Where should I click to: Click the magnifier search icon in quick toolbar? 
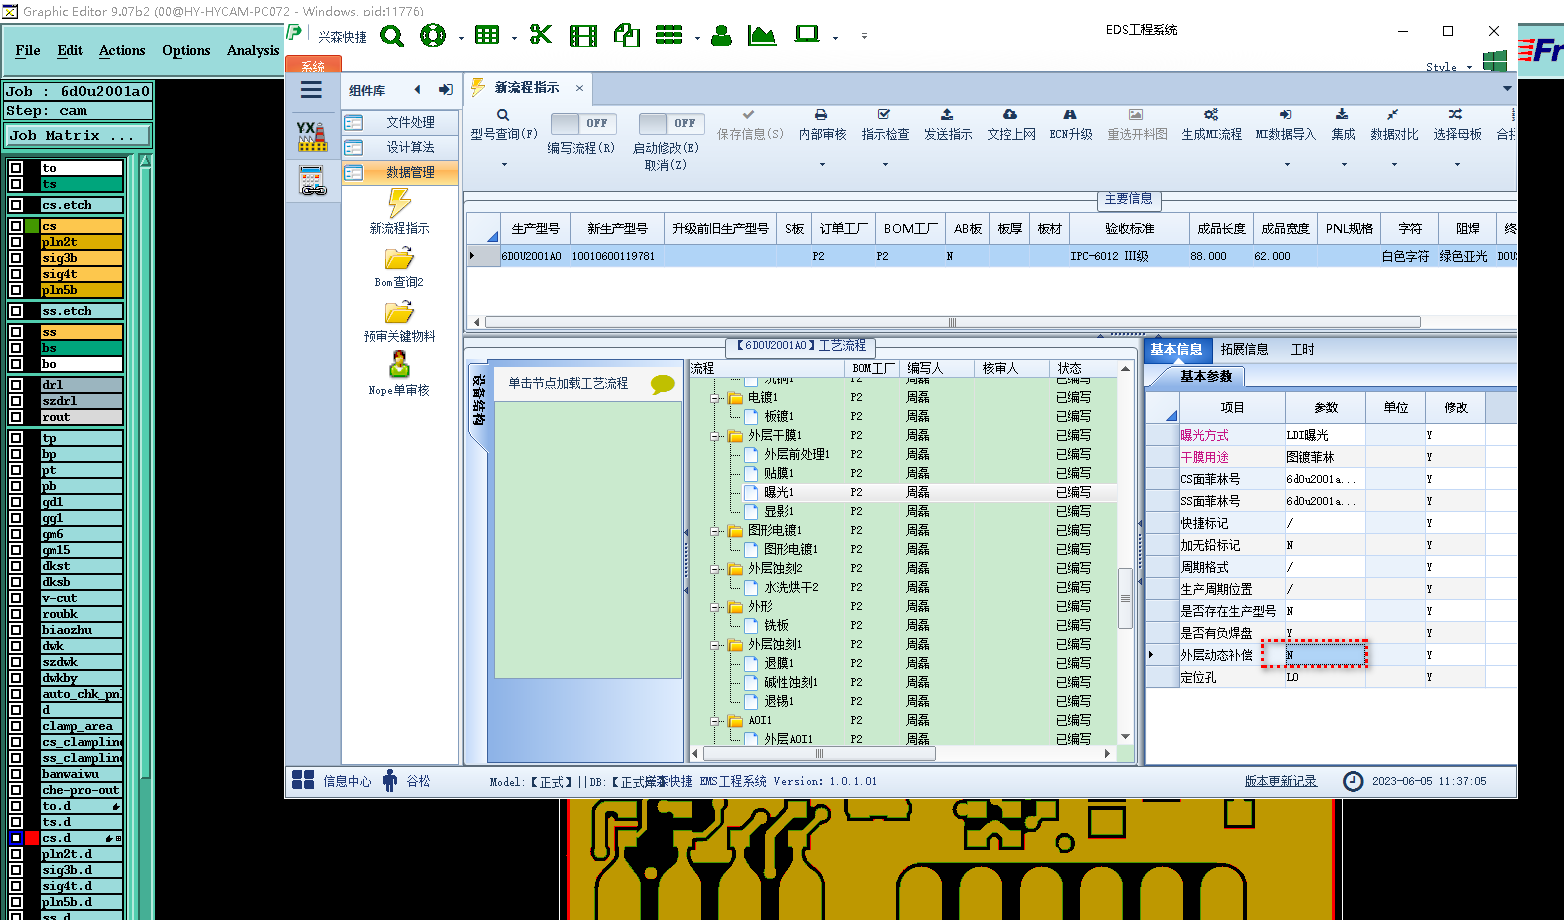tap(392, 36)
